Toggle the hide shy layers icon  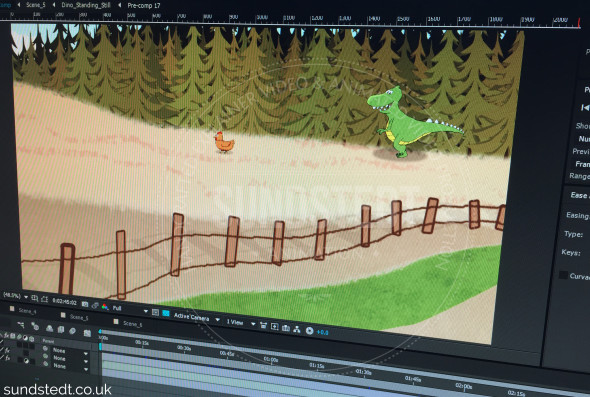[49, 329]
